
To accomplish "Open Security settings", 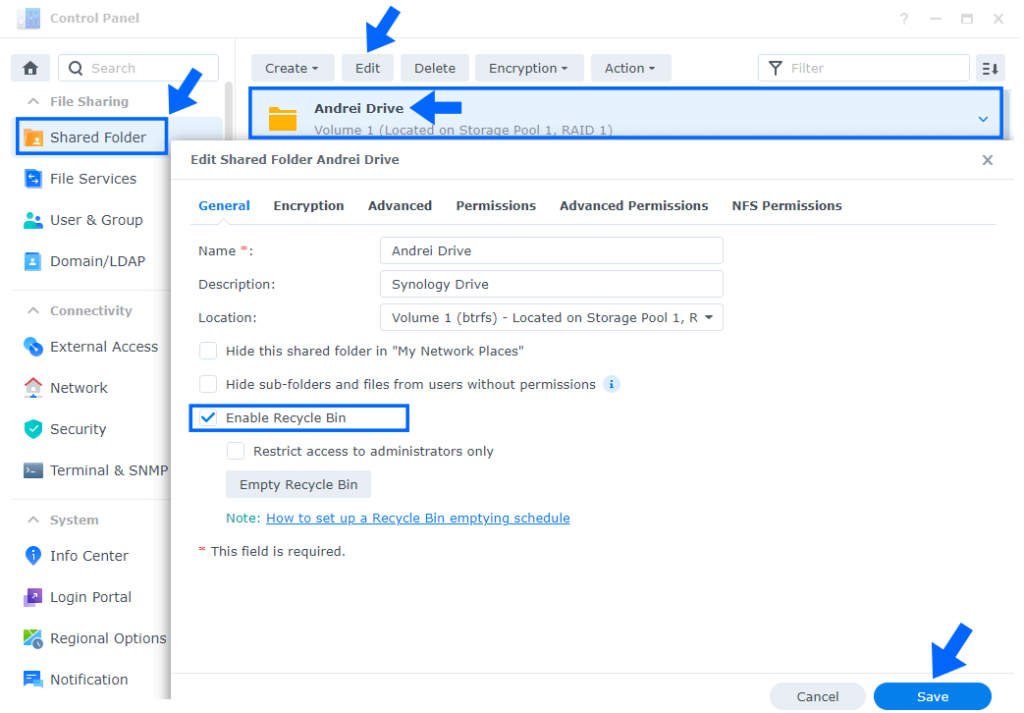I will pyautogui.click(x=77, y=429).
